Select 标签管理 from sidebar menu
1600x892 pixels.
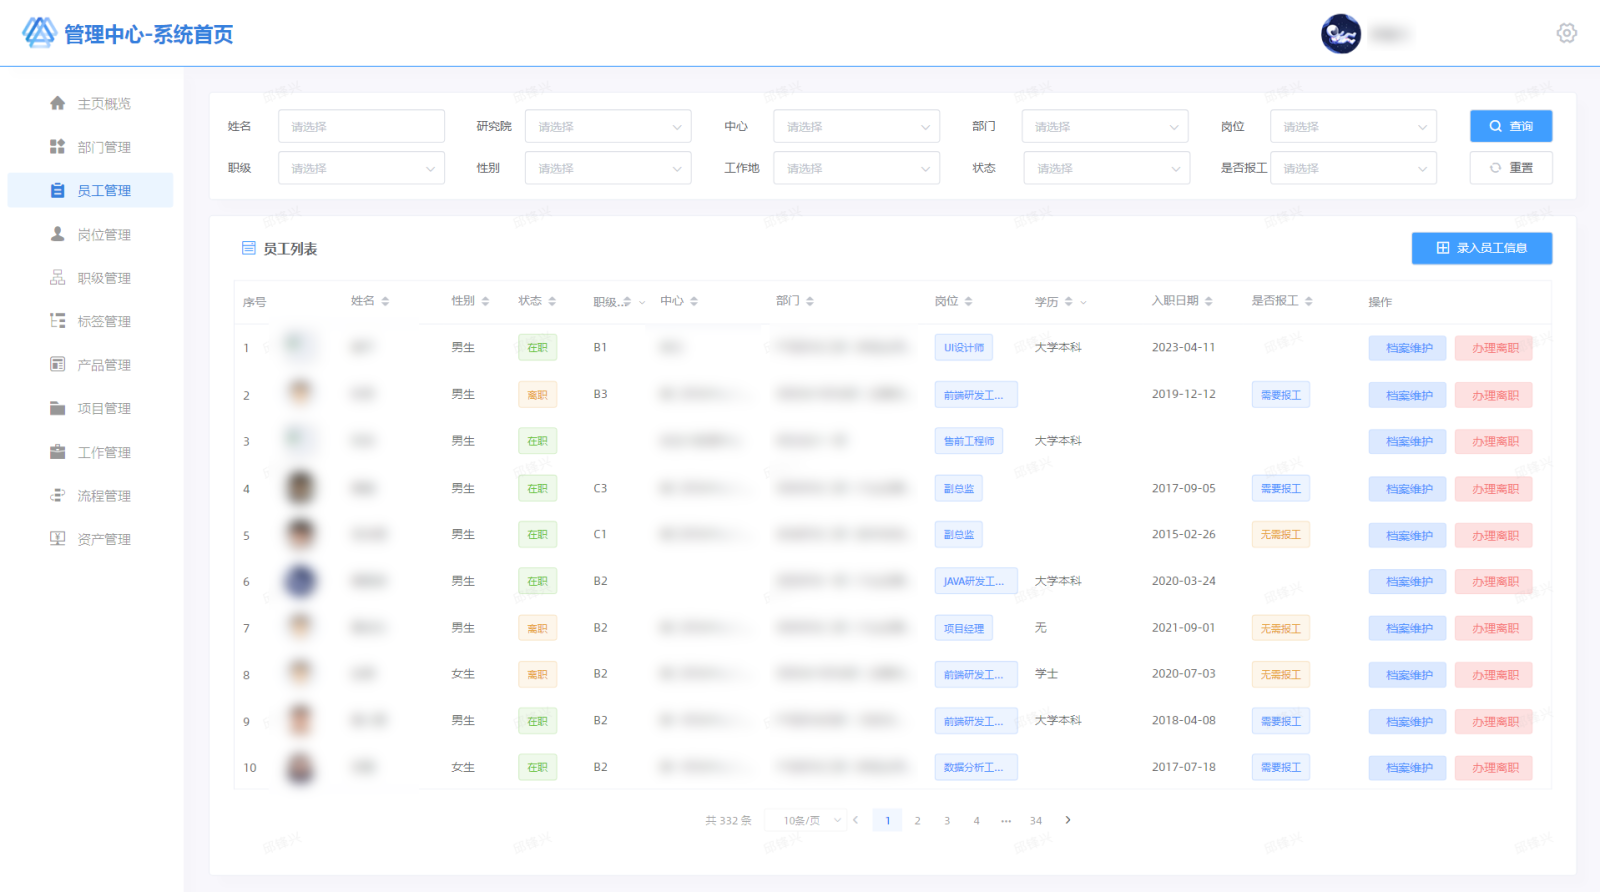pyautogui.click(x=104, y=321)
